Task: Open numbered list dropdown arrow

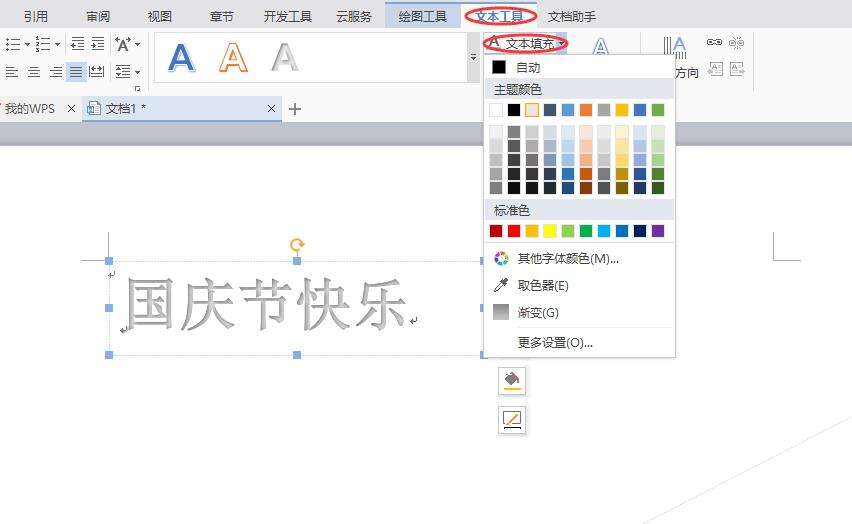Action: click(57, 44)
